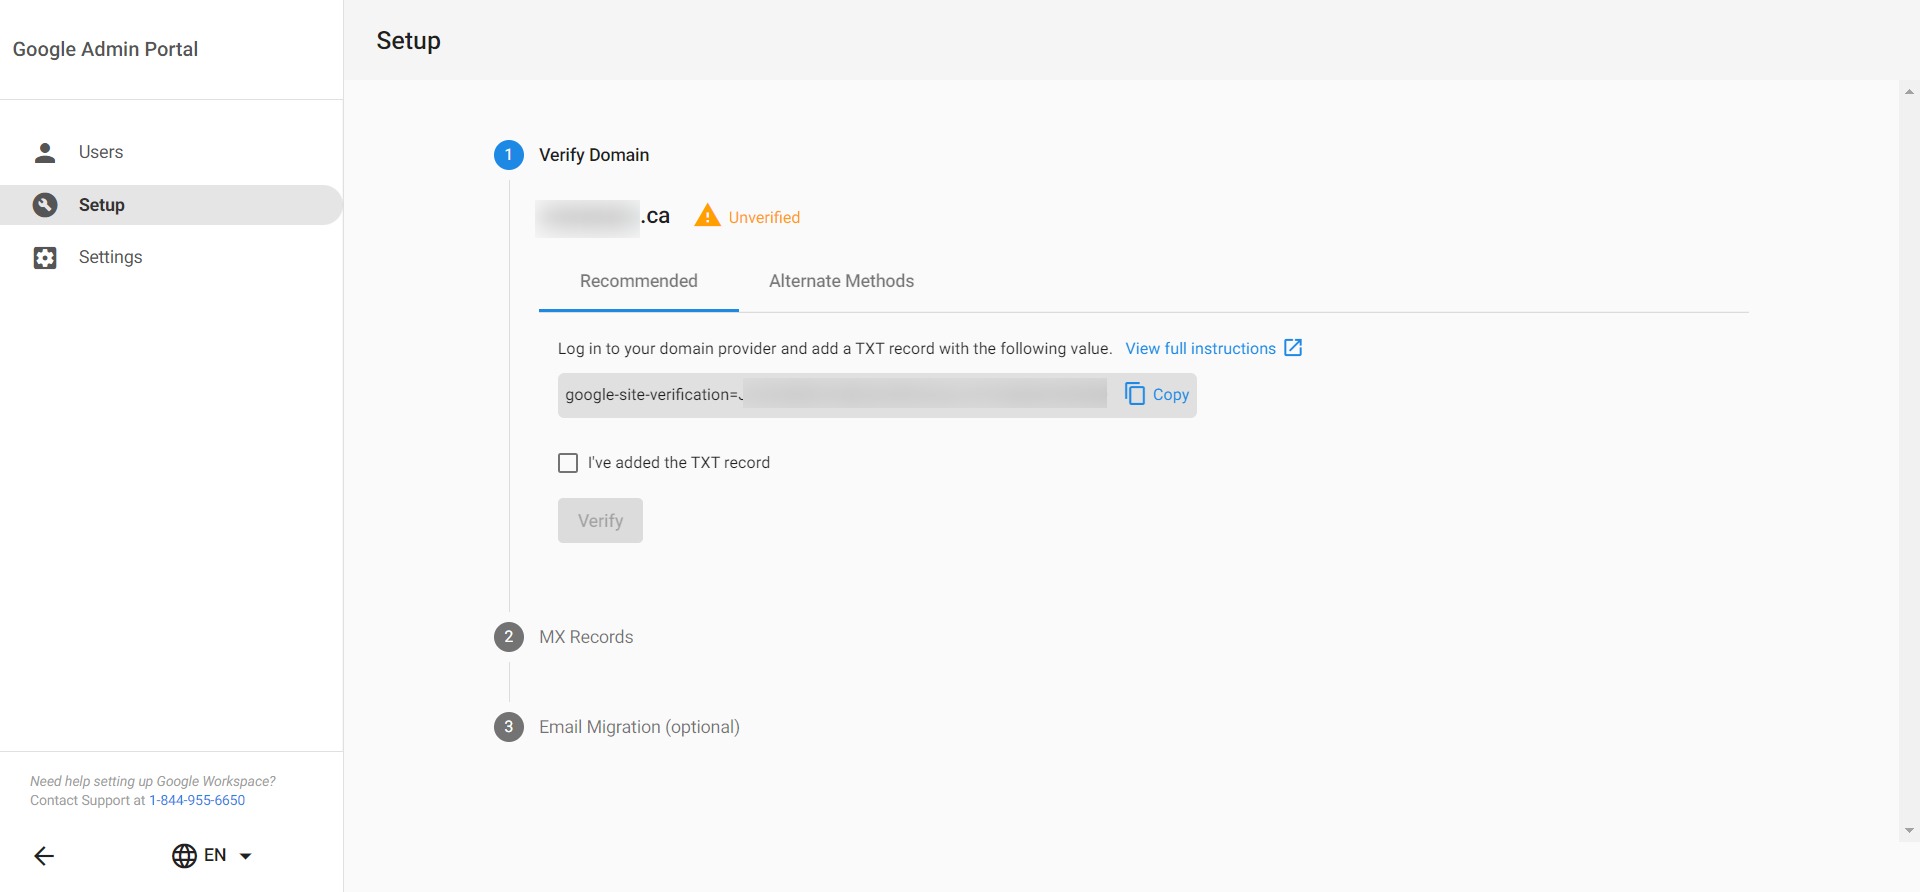The image size is (1920, 892).
Task: Open Settings in the sidebar menu
Action: point(172,258)
